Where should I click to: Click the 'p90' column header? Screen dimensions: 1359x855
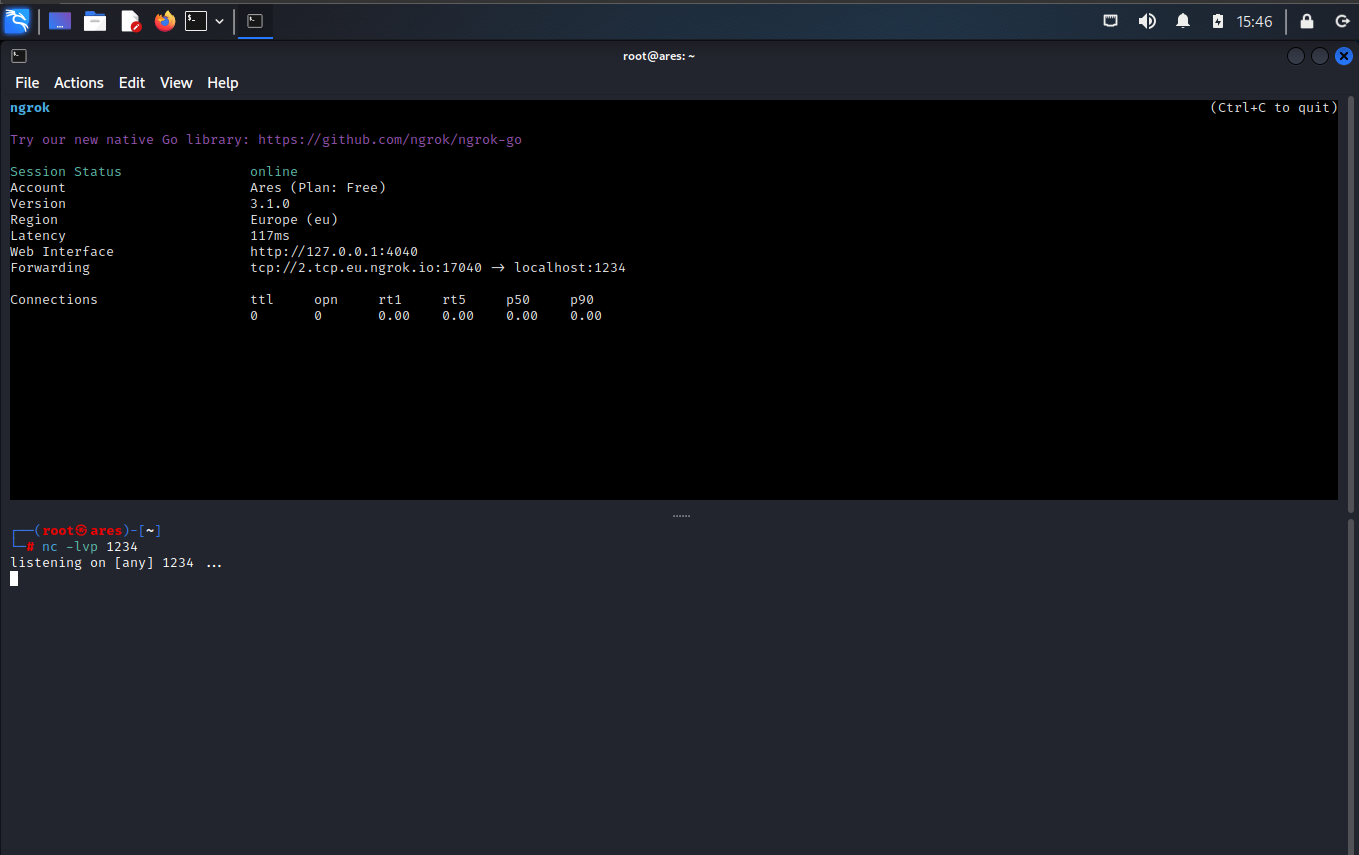(582, 300)
